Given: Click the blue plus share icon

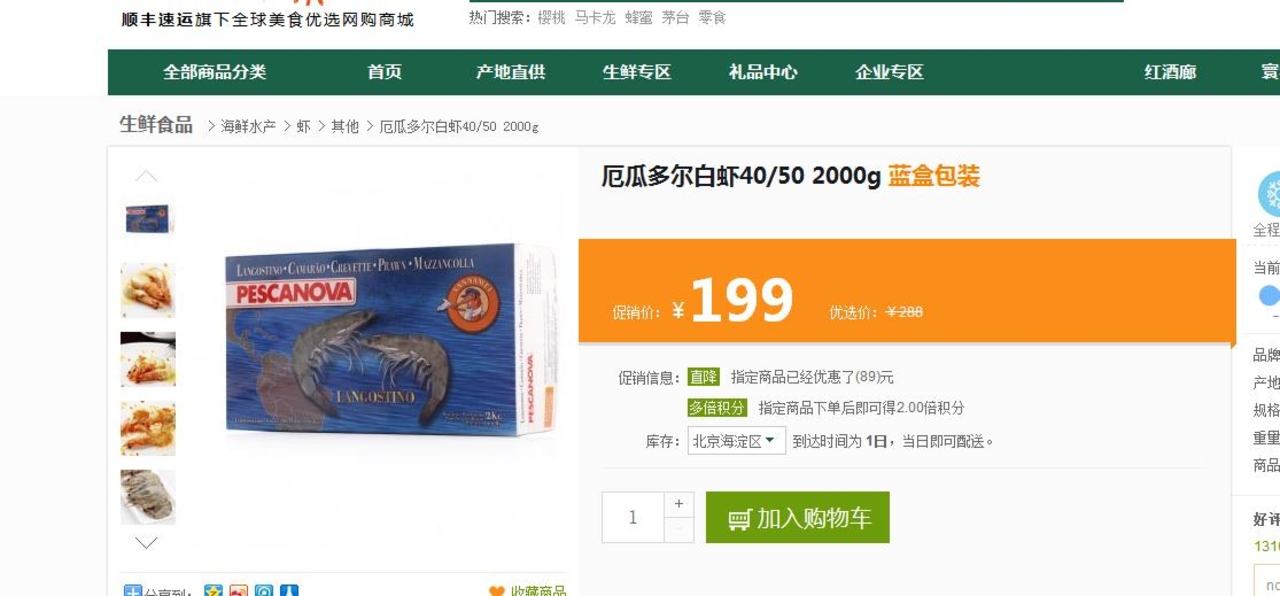Looking at the screenshot, I should tap(132, 592).
